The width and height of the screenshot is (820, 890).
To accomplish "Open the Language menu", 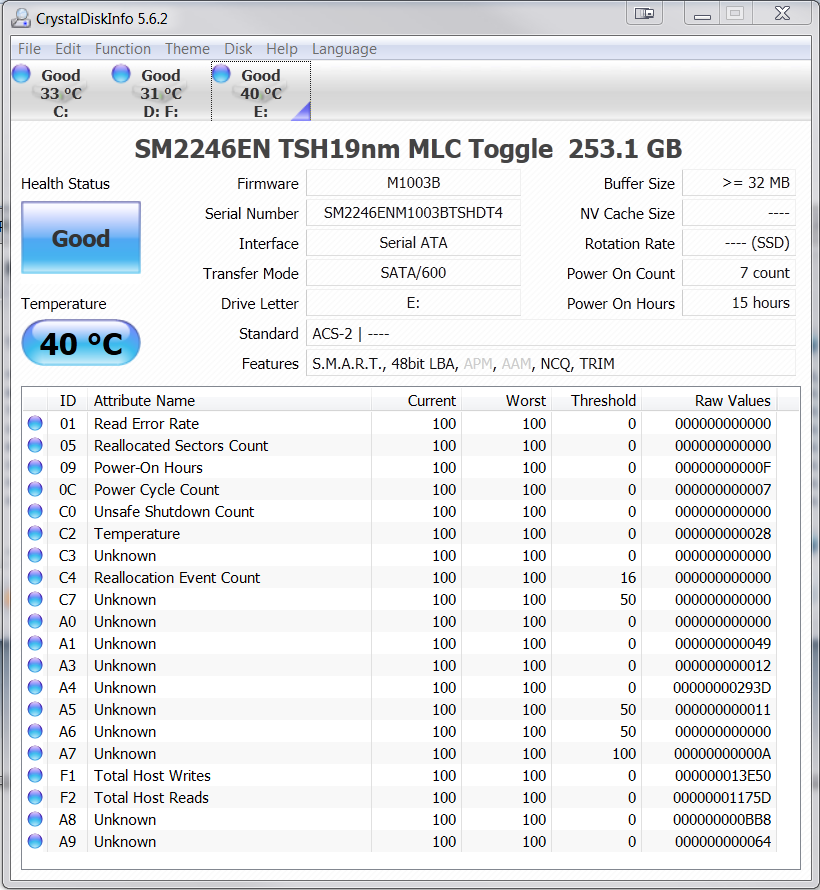I will click(344, 49).
